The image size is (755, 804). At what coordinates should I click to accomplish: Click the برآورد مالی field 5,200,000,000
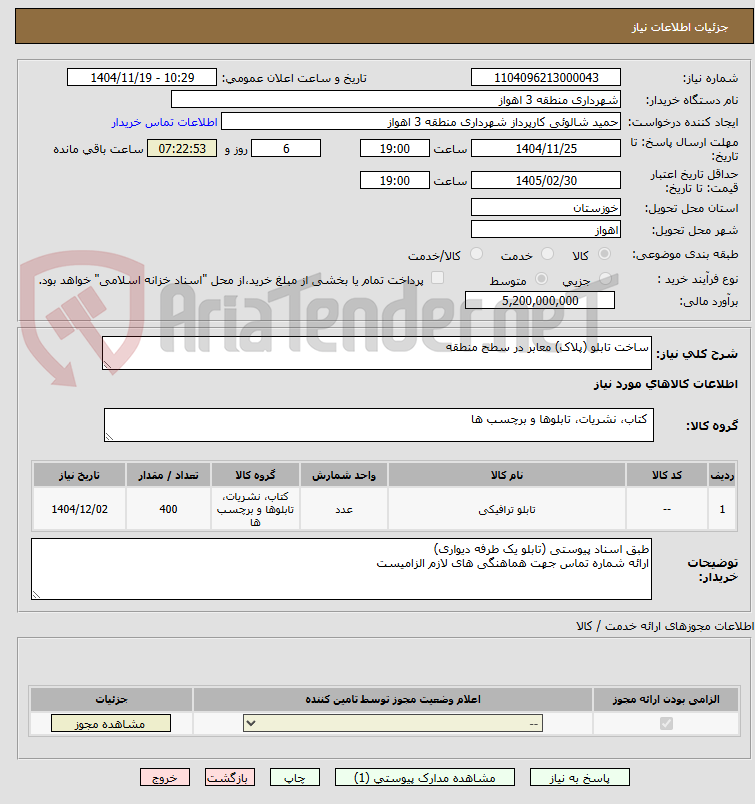(x=540, y=300)
